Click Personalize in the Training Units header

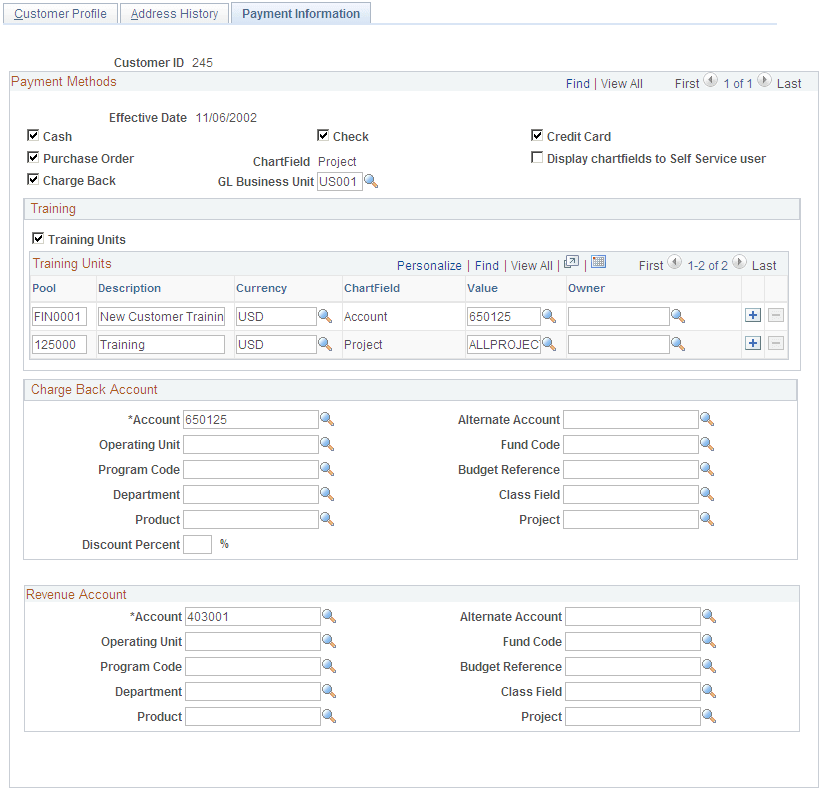coord(429,265)
